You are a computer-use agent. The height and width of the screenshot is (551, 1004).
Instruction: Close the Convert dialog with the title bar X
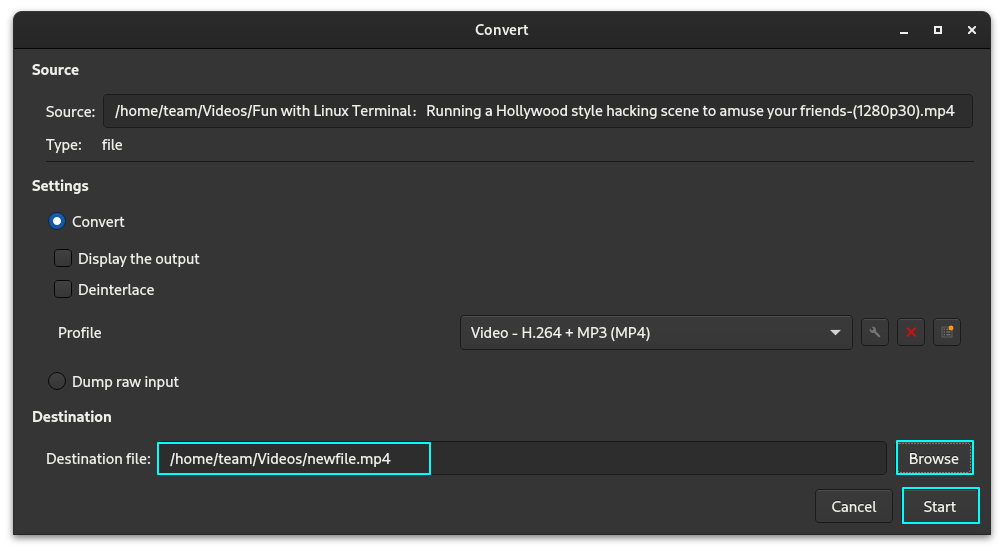click(x=972, y=30)
